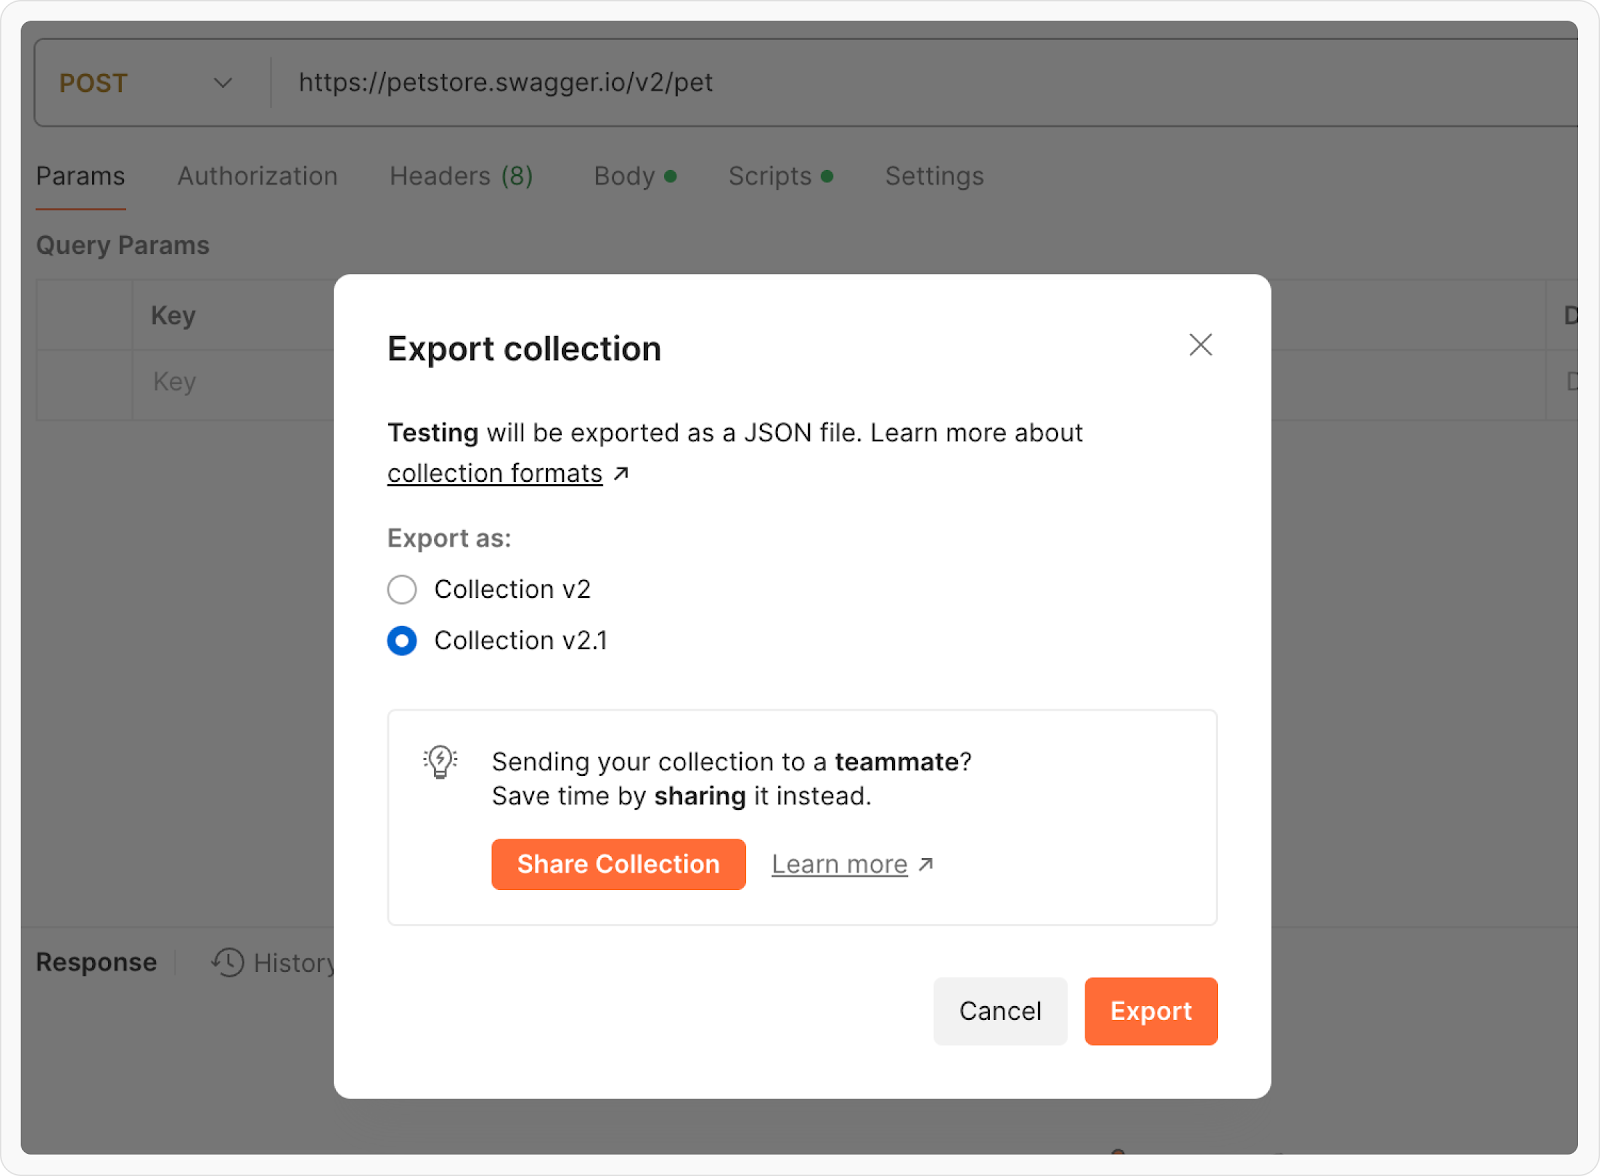Click arrow icon next to Learn more
Image resolution: width=1600 pixels, height=1176 pixels.
pos(926,864)
